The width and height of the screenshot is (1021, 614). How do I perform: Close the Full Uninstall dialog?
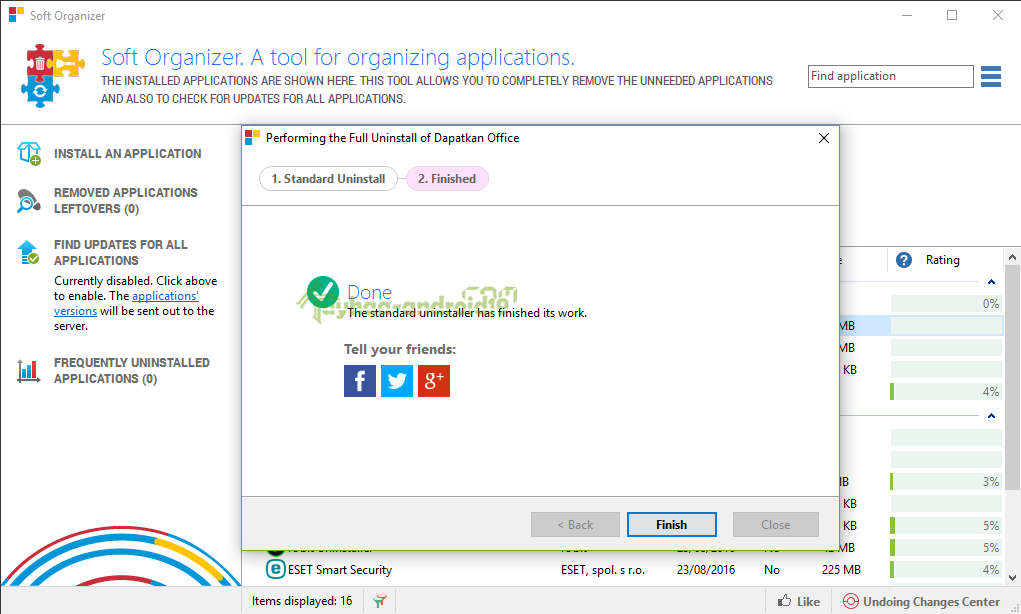point(824,138)
